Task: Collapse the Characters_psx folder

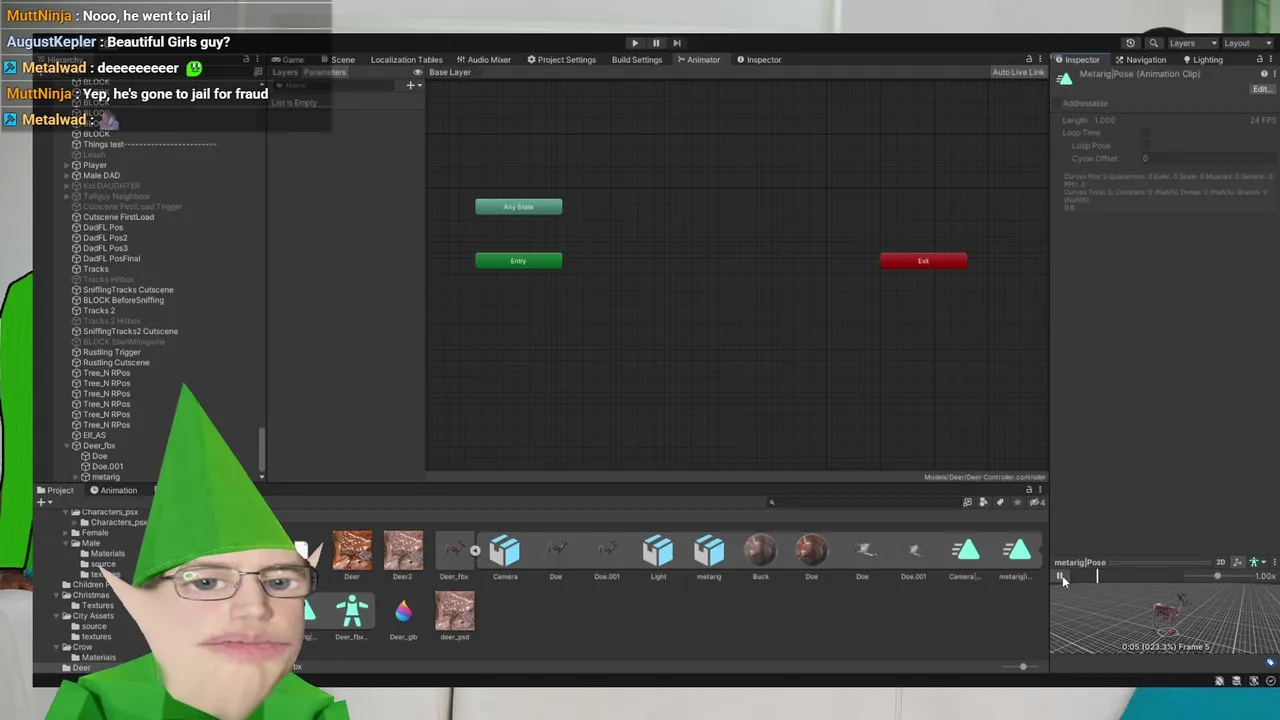Action: coord(67,512)
